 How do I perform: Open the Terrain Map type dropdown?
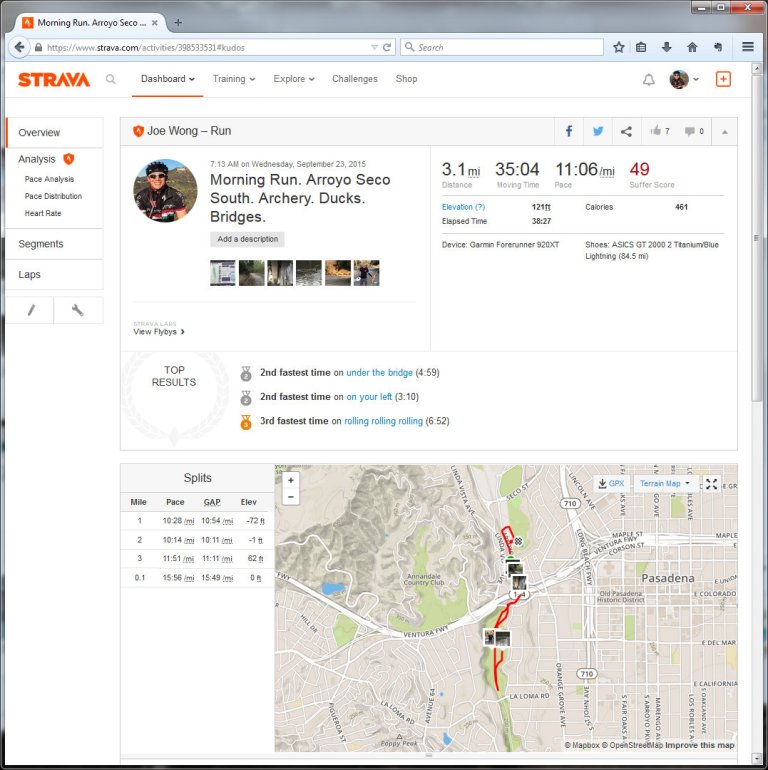coord(664,484)
